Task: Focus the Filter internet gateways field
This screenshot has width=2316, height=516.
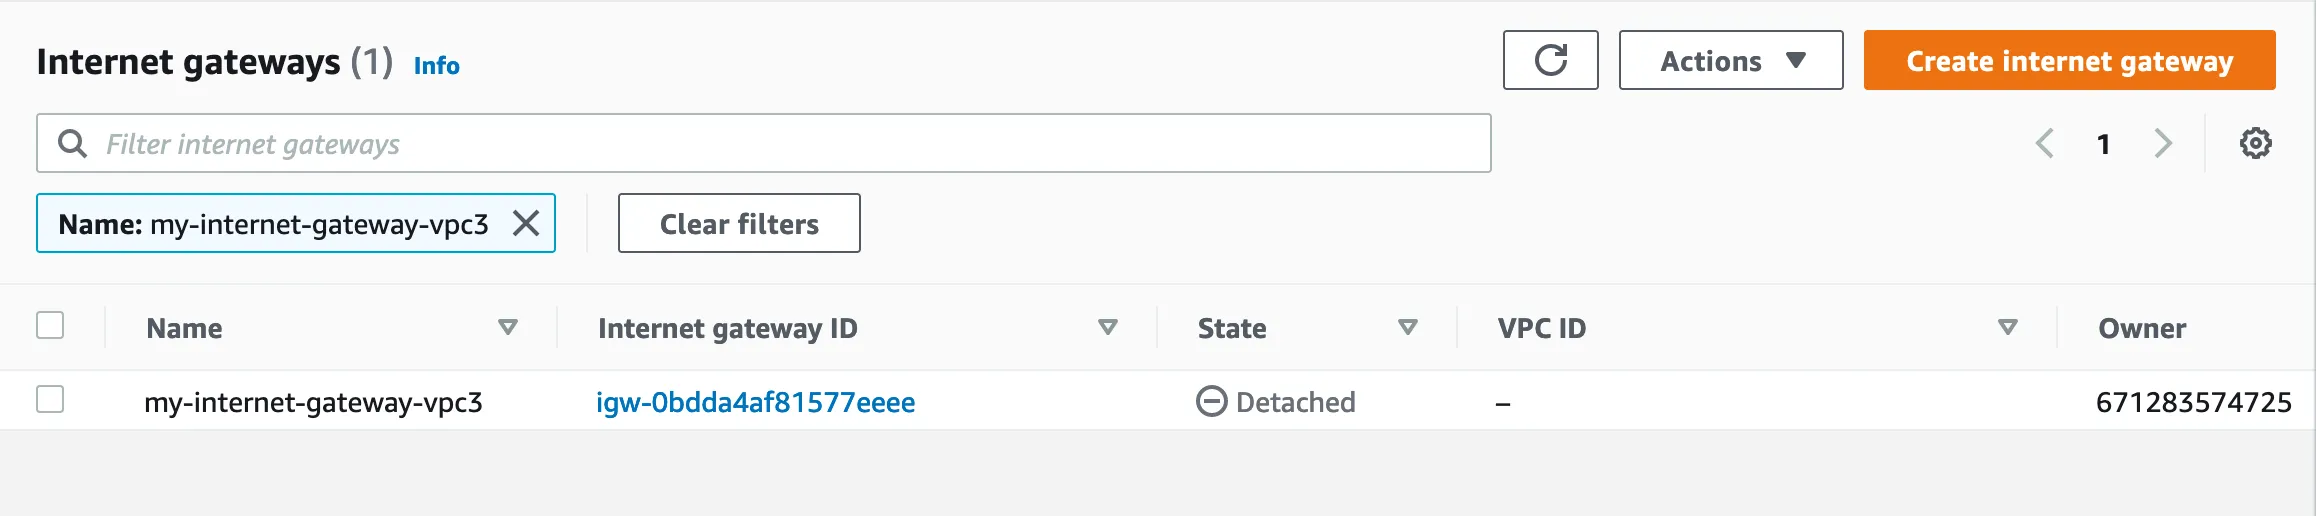Action: tap(780, 144)
